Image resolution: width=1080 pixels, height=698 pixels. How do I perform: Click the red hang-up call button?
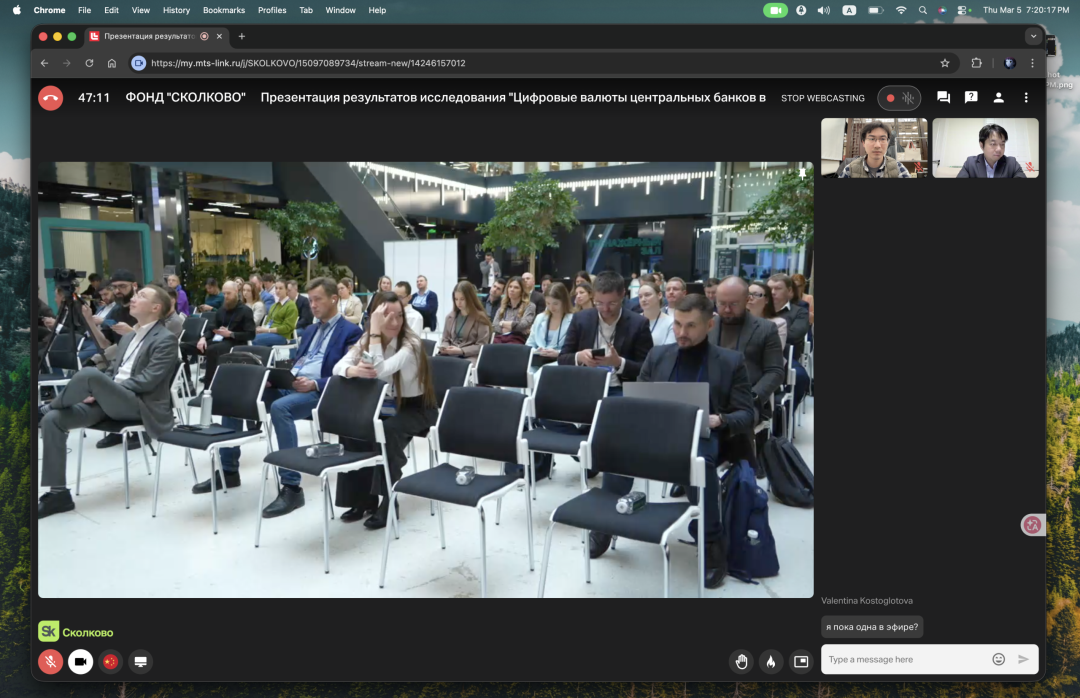50,98
